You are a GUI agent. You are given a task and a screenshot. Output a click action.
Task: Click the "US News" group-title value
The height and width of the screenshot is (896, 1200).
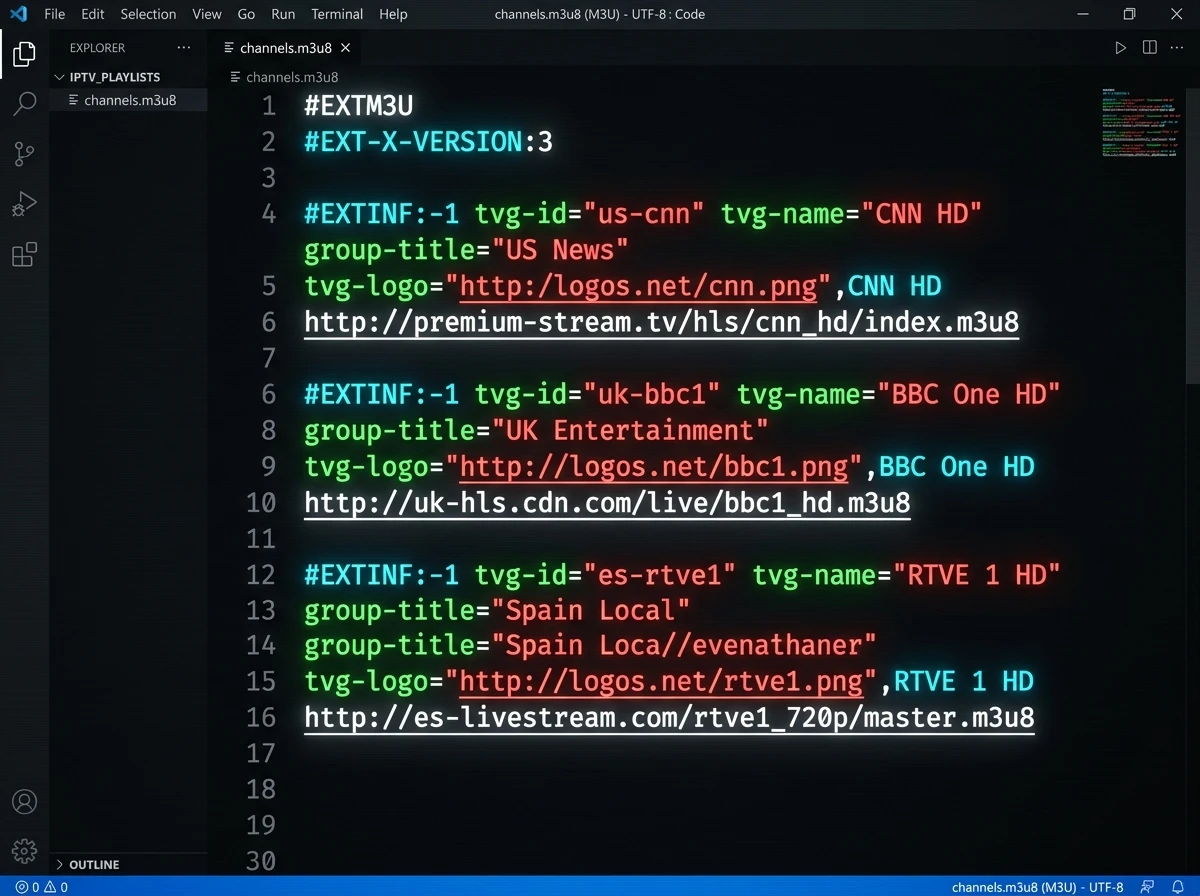point(559,250)
